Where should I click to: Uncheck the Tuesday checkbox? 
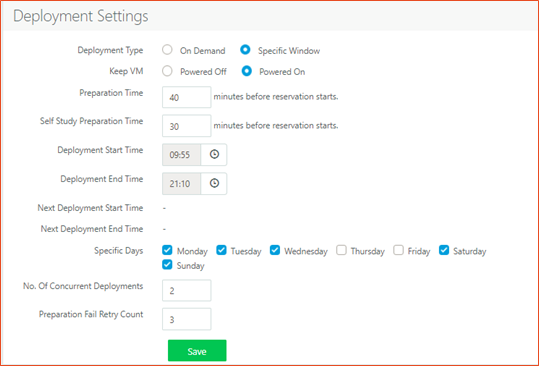(221, 250)
